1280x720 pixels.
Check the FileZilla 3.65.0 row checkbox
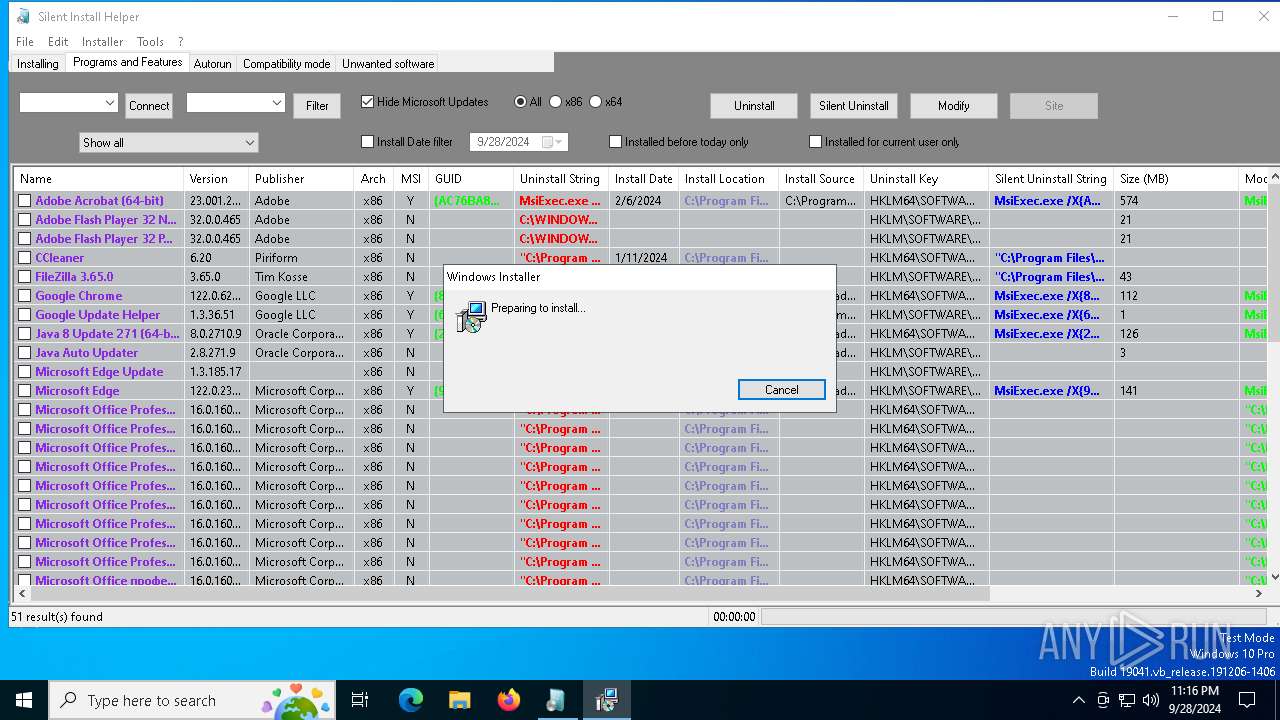(x=25, y=277)
